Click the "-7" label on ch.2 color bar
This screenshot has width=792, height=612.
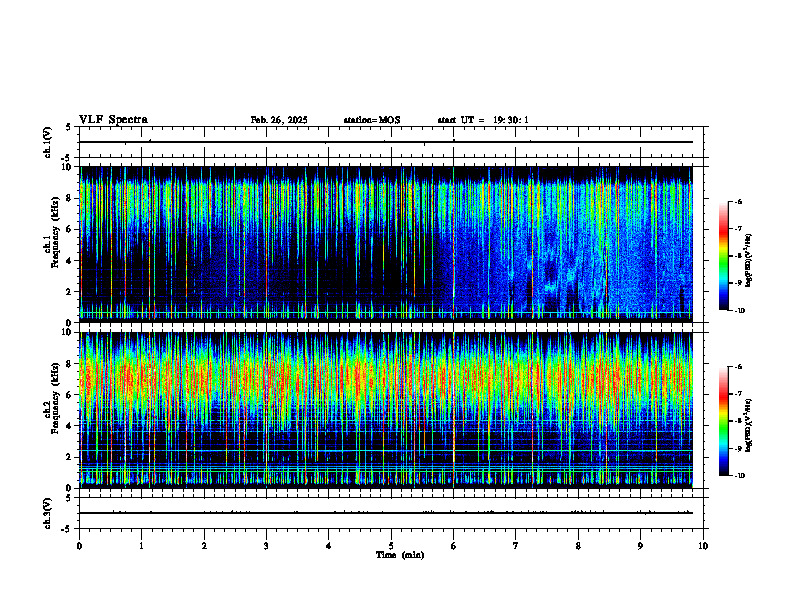738,394
